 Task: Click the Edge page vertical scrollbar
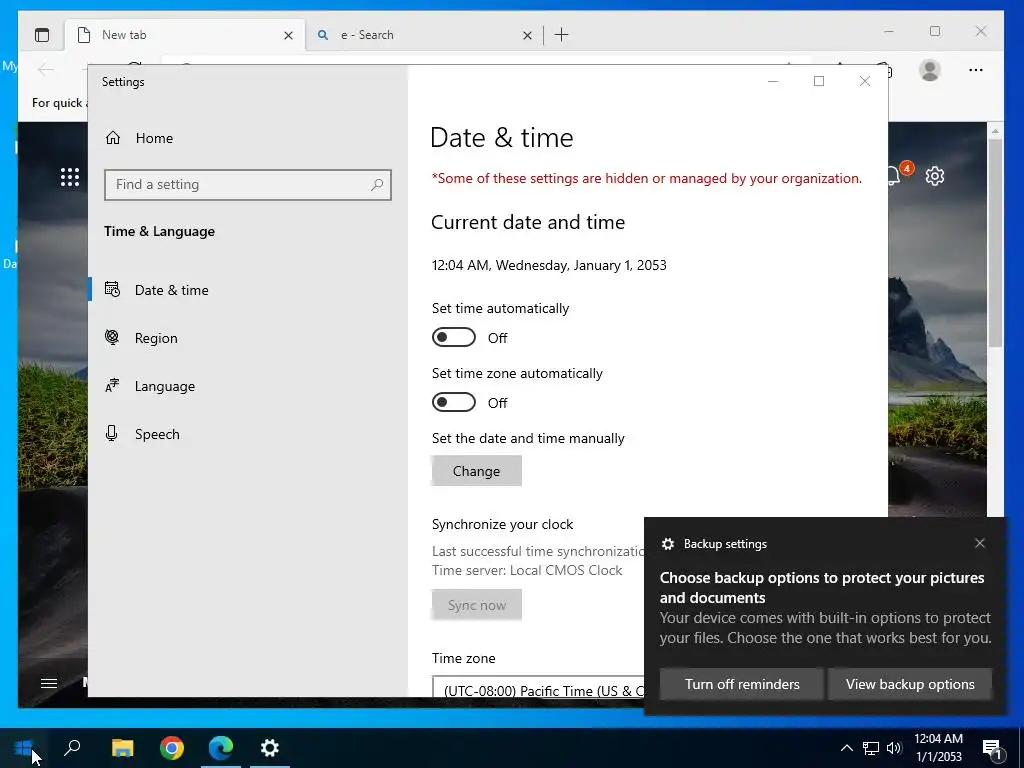pyautogui.click(x=995, y=244)
